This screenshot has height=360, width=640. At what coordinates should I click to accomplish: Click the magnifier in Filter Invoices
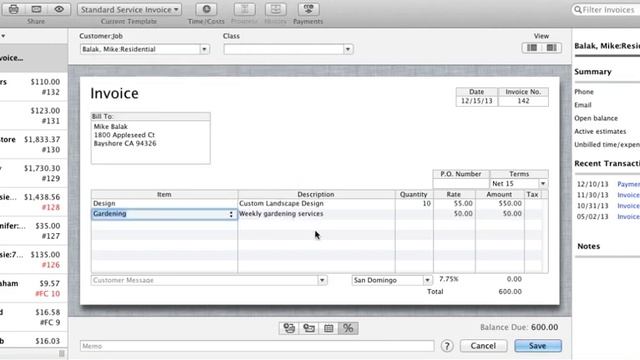point(578,9)
